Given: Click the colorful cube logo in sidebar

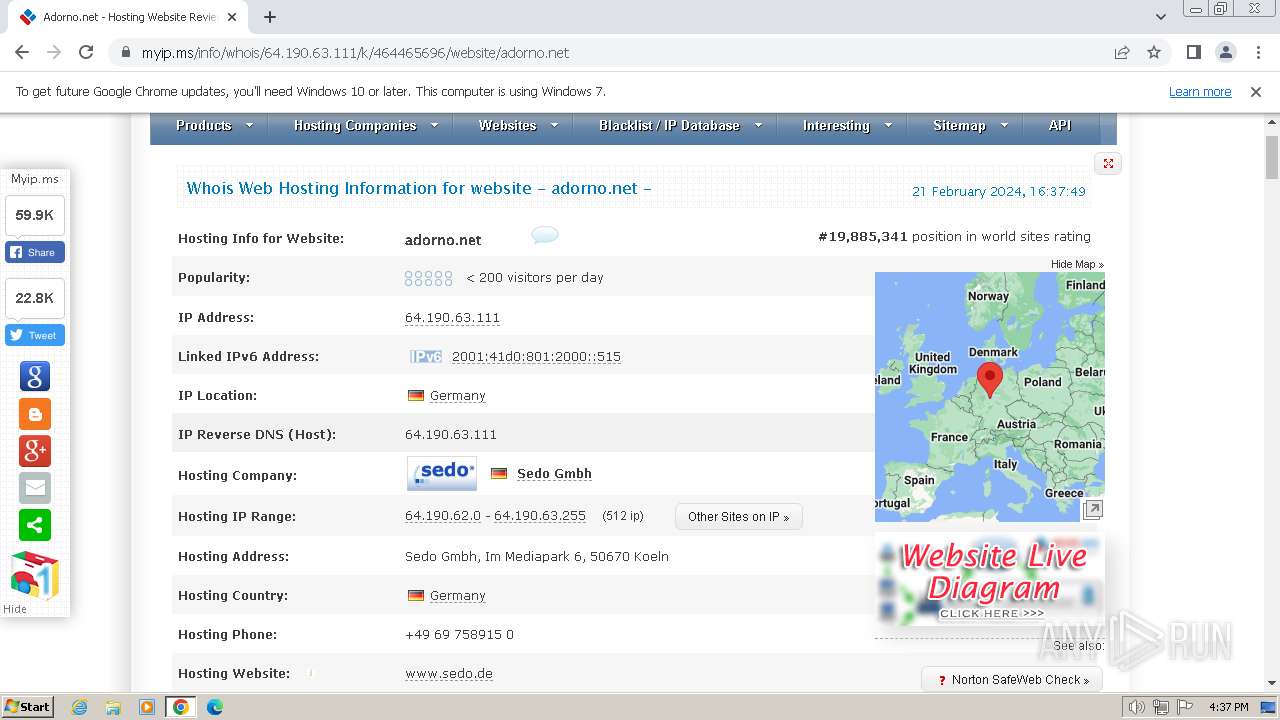Looking at the screenshot, I should (x=35, y=575).
